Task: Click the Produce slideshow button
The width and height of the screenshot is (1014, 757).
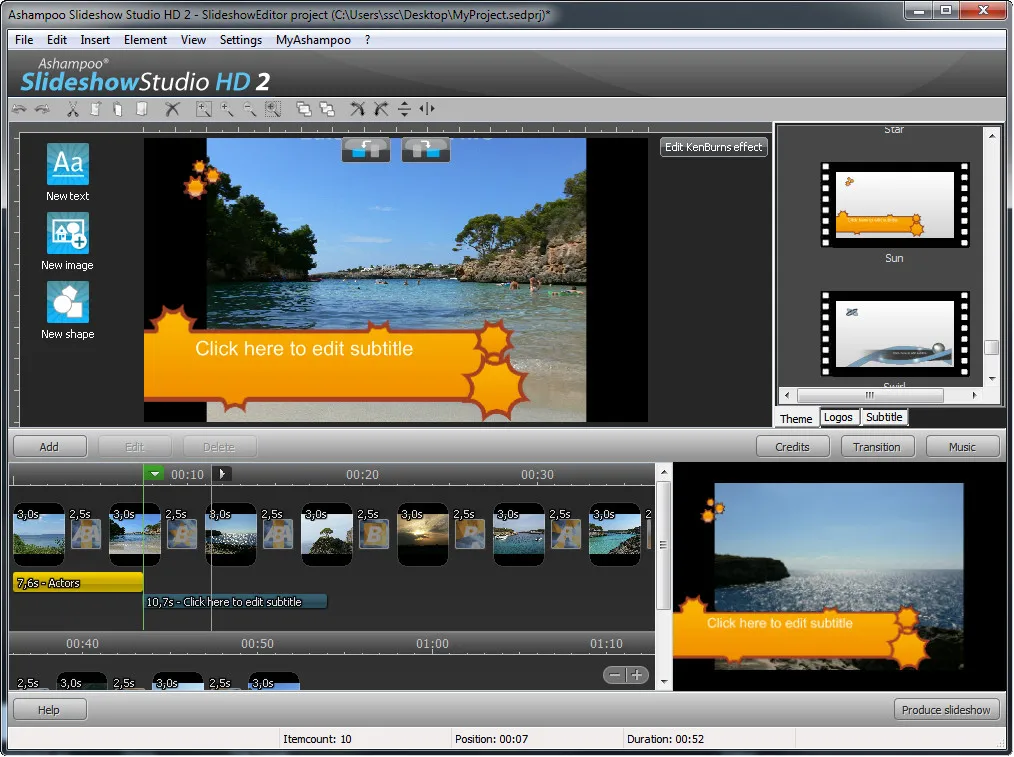Action: [x=945, y=710]
